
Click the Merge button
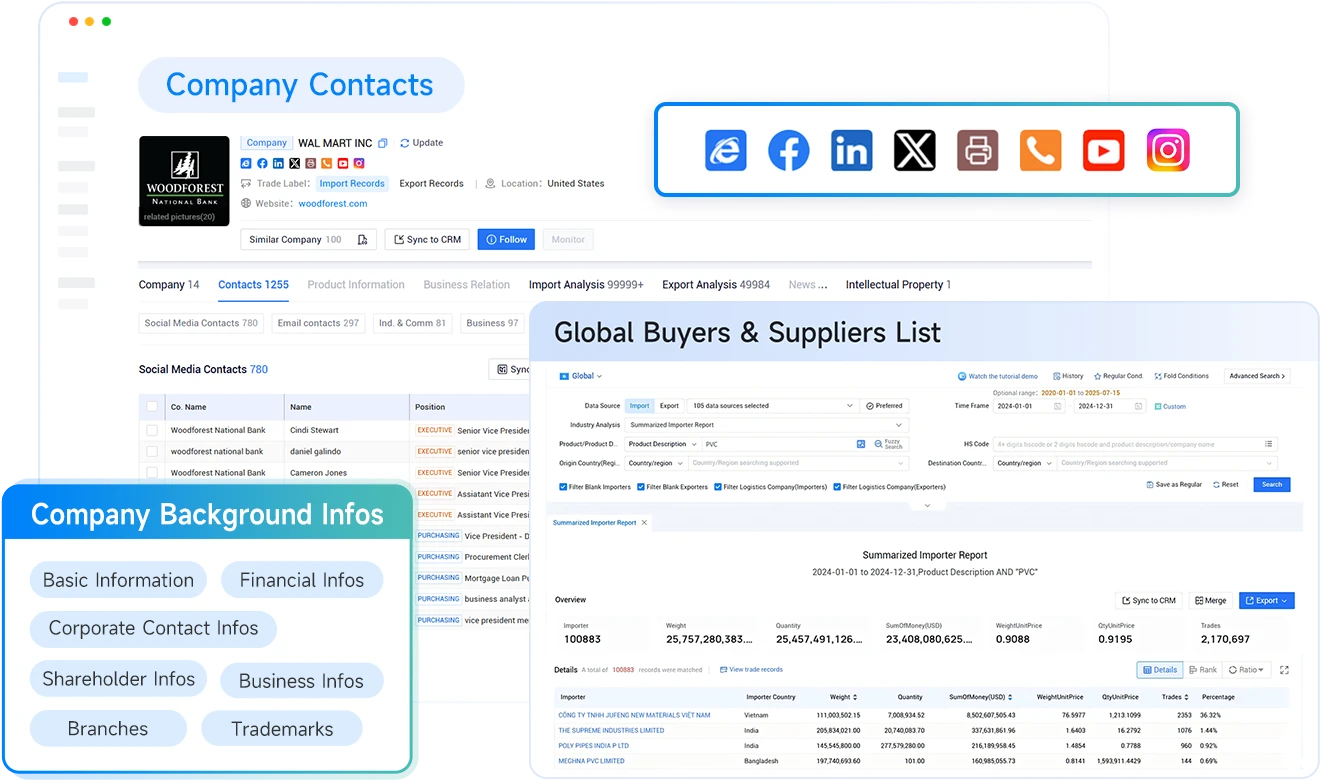(1210, 600)
